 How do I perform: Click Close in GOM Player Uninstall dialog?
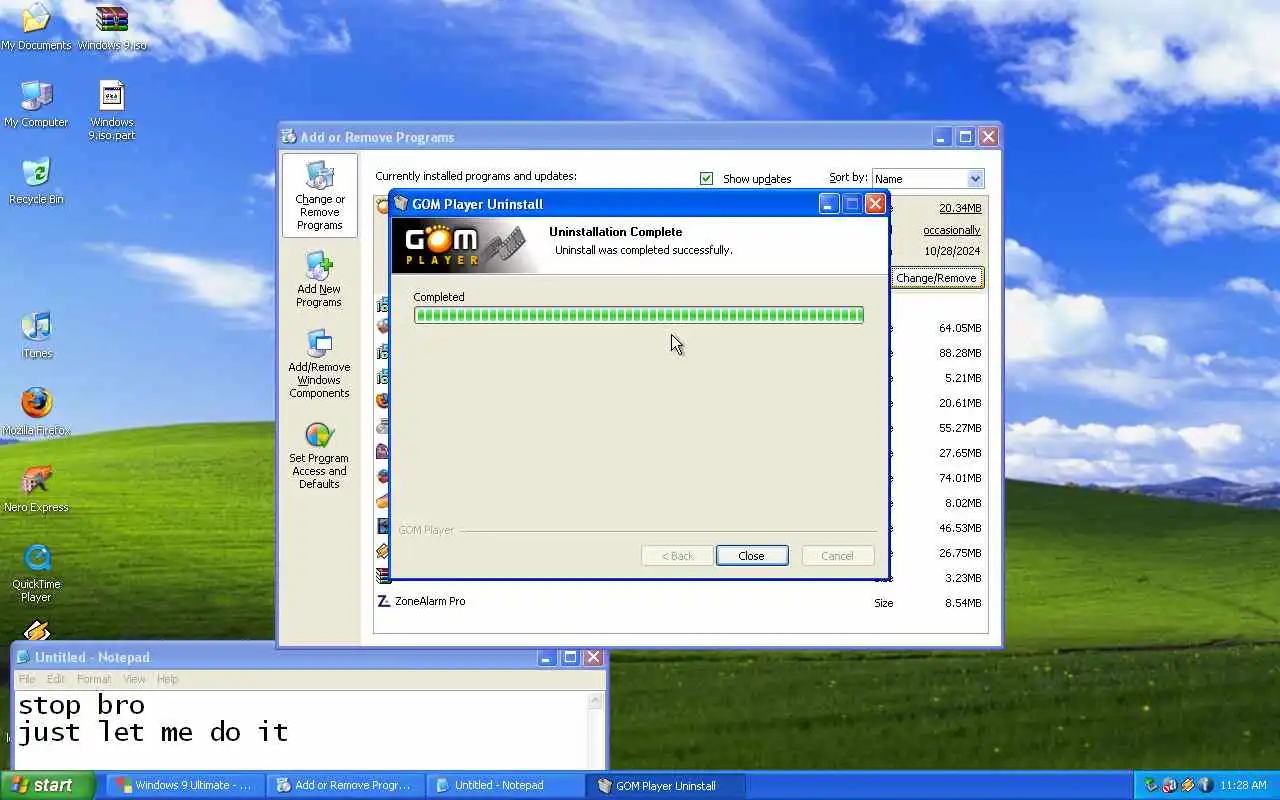click(x=752, y=556)
